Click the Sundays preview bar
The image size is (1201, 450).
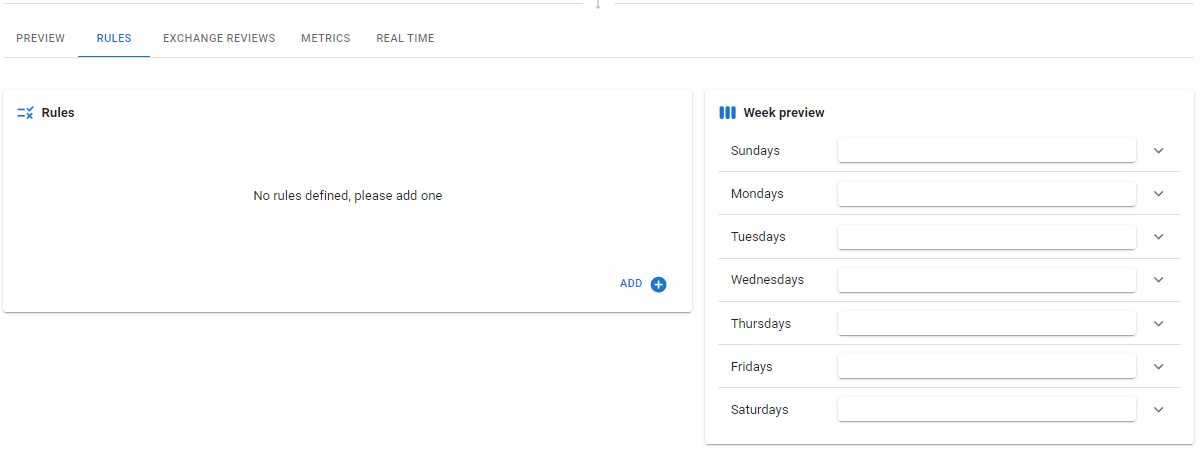click(x=986, y=151)
